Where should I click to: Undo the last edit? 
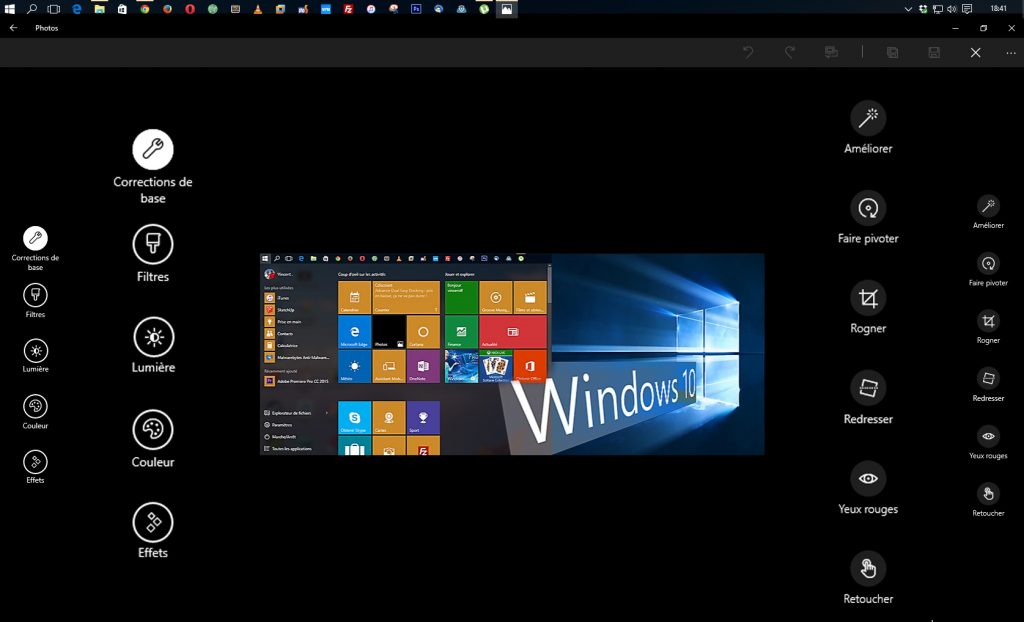coord(748,52)
